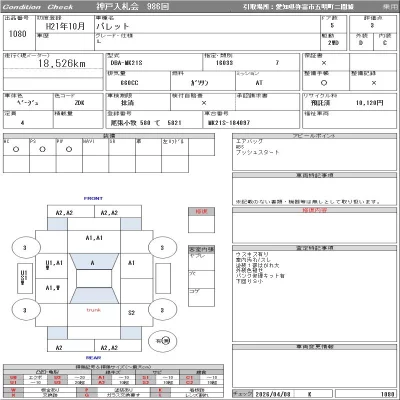Image resolution: width=400 pixels, height=400 pixels.
Task: Click the mileage '18,526km'
Action: tap(62, 63)
